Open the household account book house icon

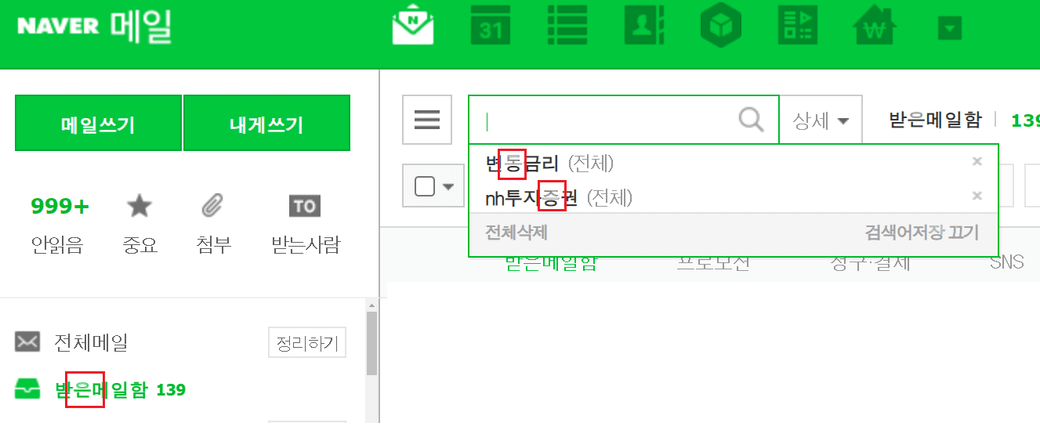tap(875, 27)
